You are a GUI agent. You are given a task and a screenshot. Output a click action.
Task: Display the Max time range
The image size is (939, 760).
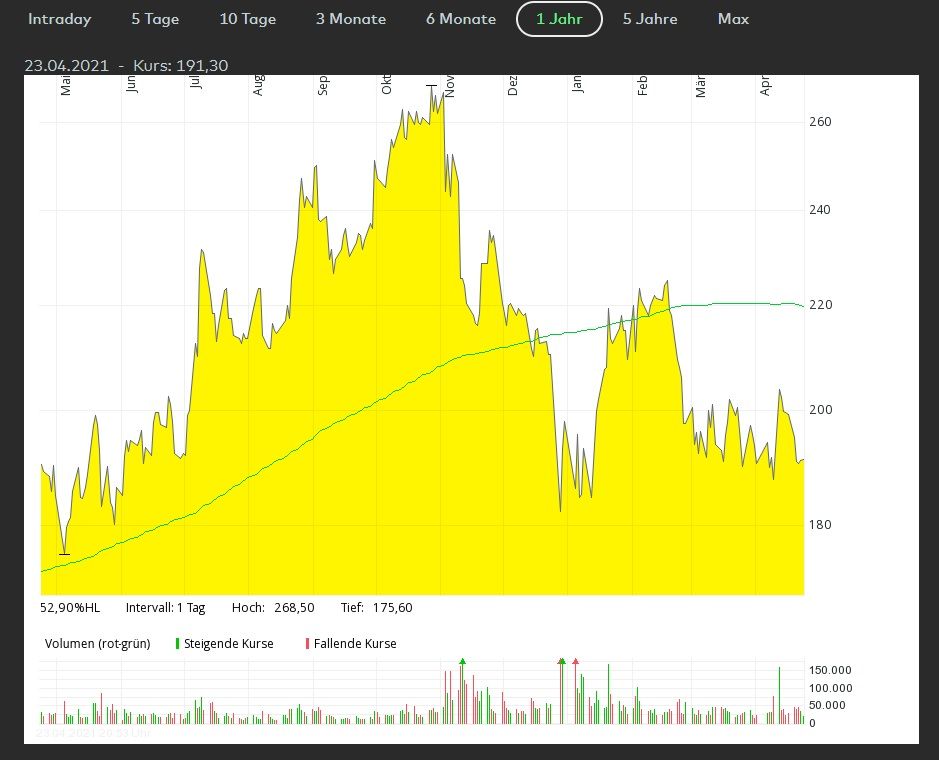733,19
